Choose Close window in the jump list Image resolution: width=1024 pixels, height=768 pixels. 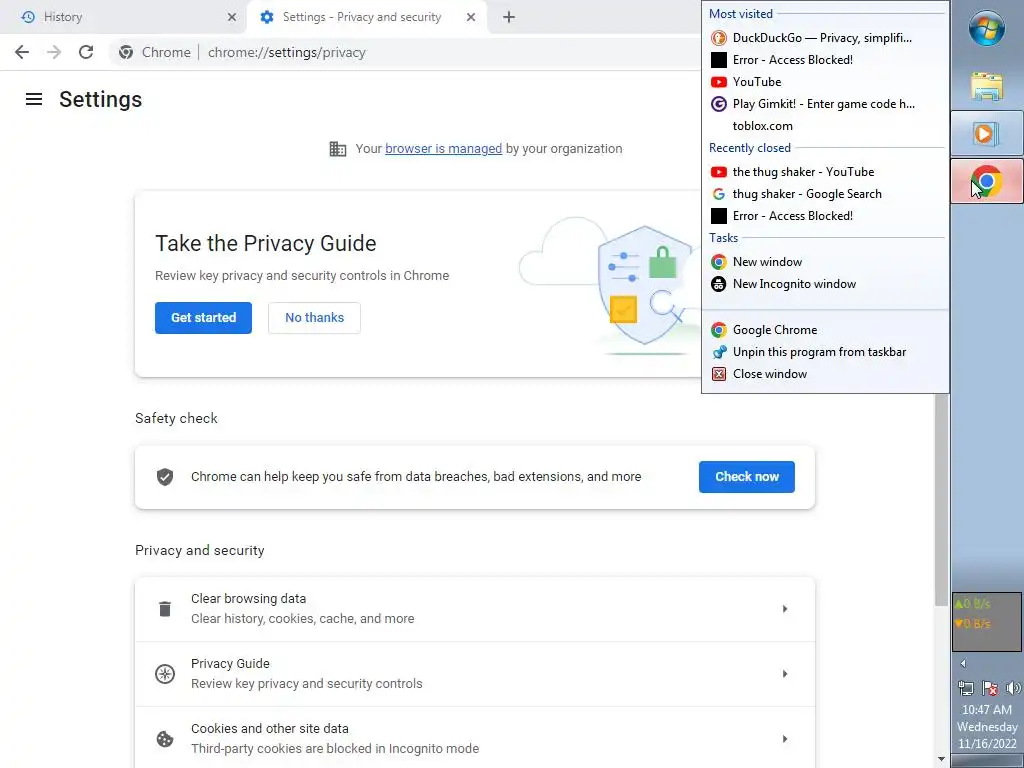825,374
